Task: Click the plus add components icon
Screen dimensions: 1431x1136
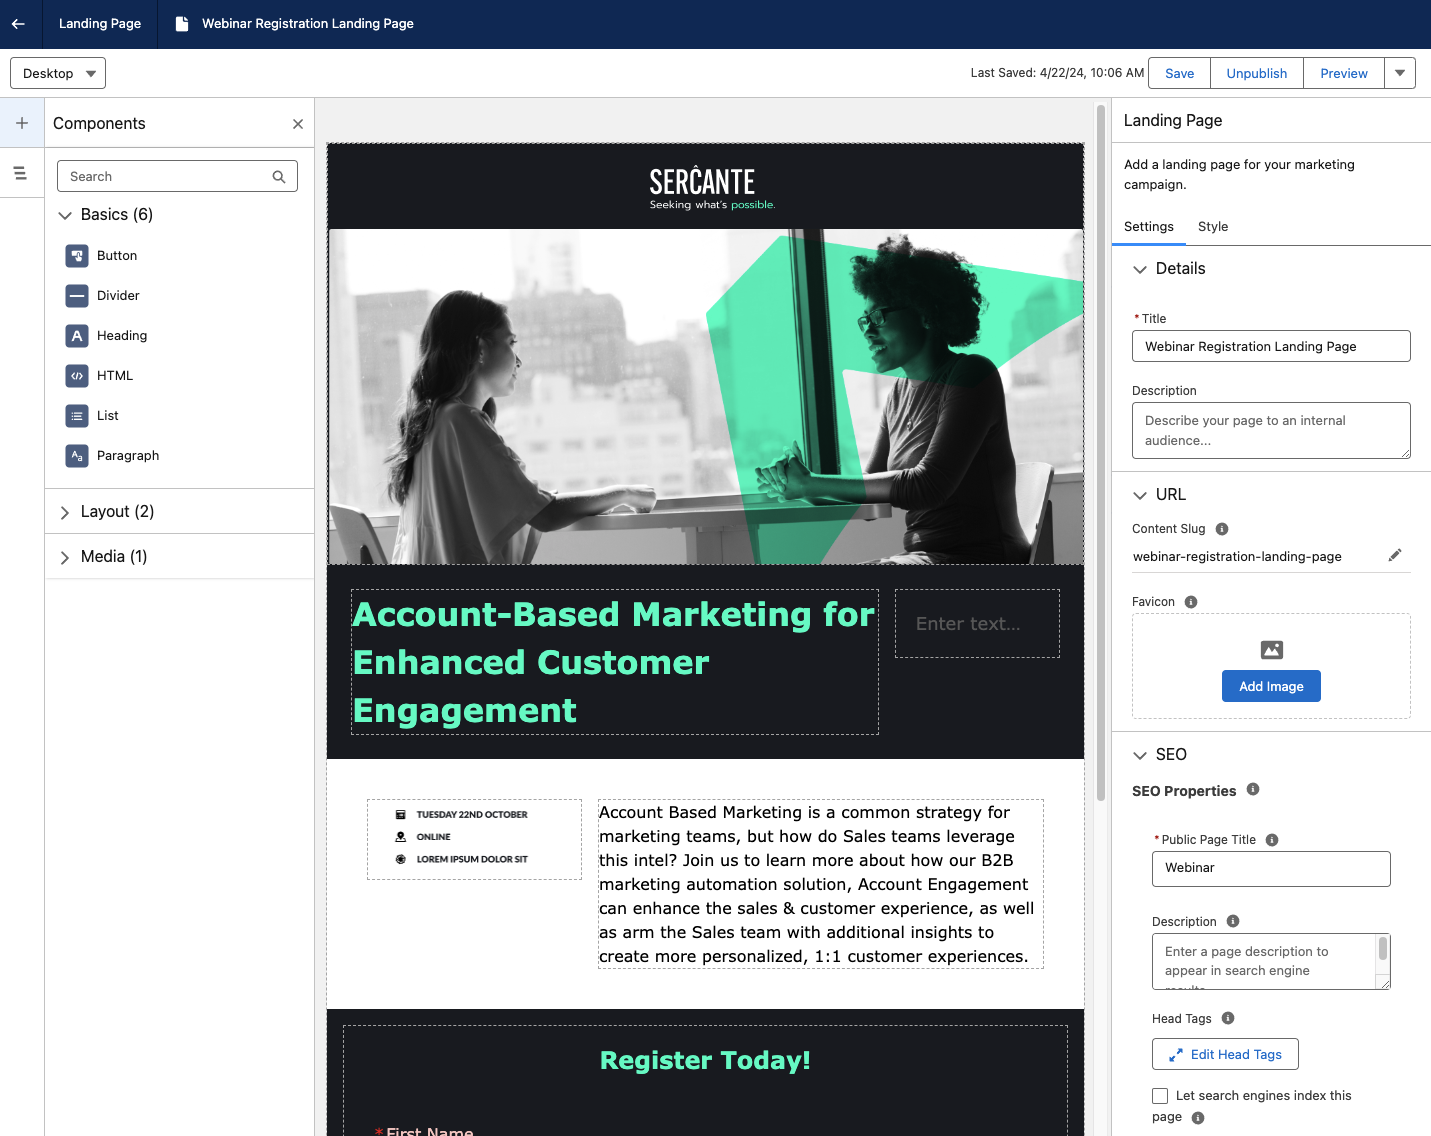Action: pyautogui.click(x=22, y=123)
